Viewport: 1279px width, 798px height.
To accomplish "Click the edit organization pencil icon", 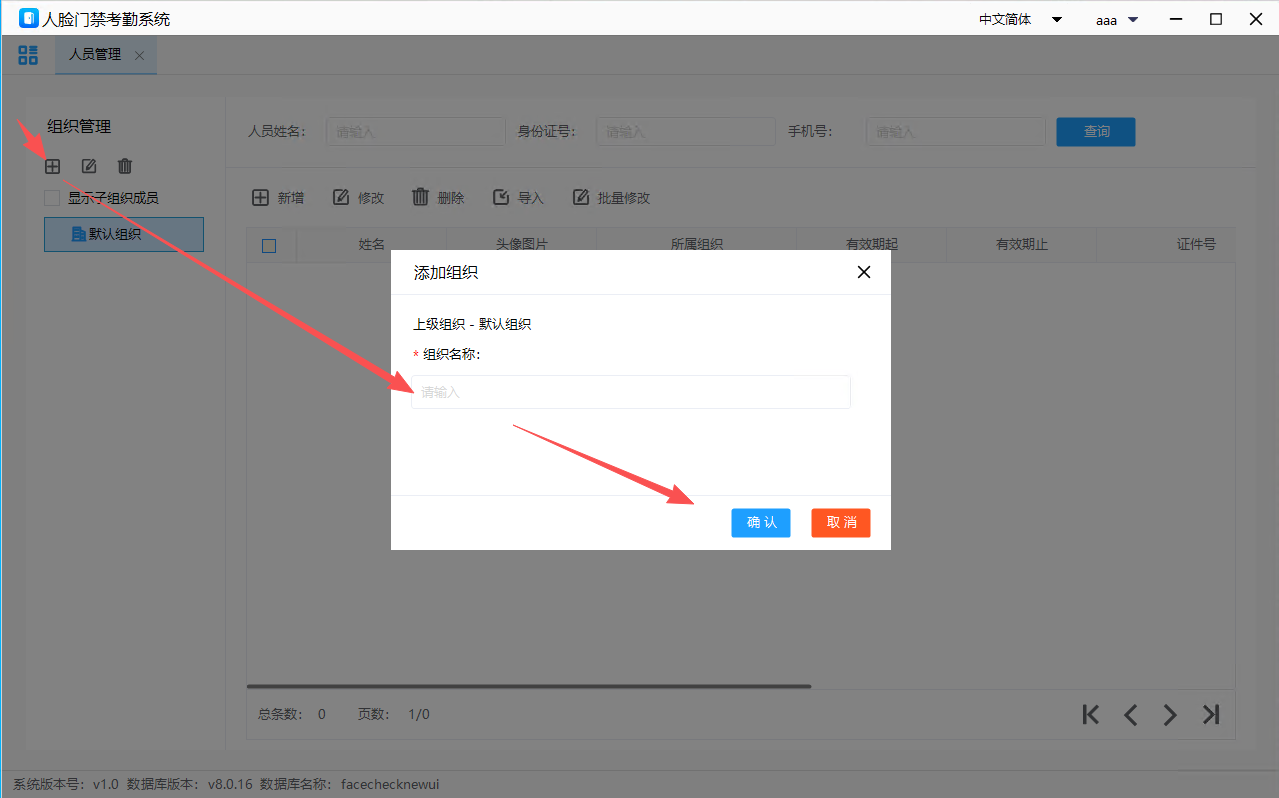I will [89, 166].
